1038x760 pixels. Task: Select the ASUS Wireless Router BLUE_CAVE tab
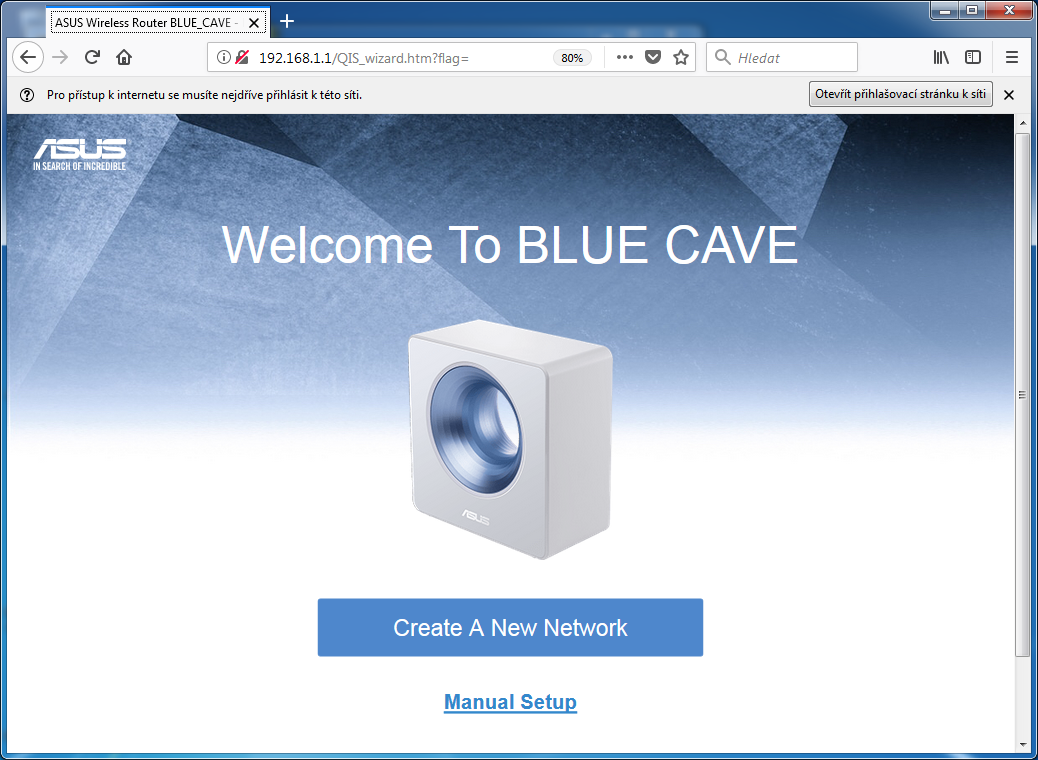tap(150, 21)
